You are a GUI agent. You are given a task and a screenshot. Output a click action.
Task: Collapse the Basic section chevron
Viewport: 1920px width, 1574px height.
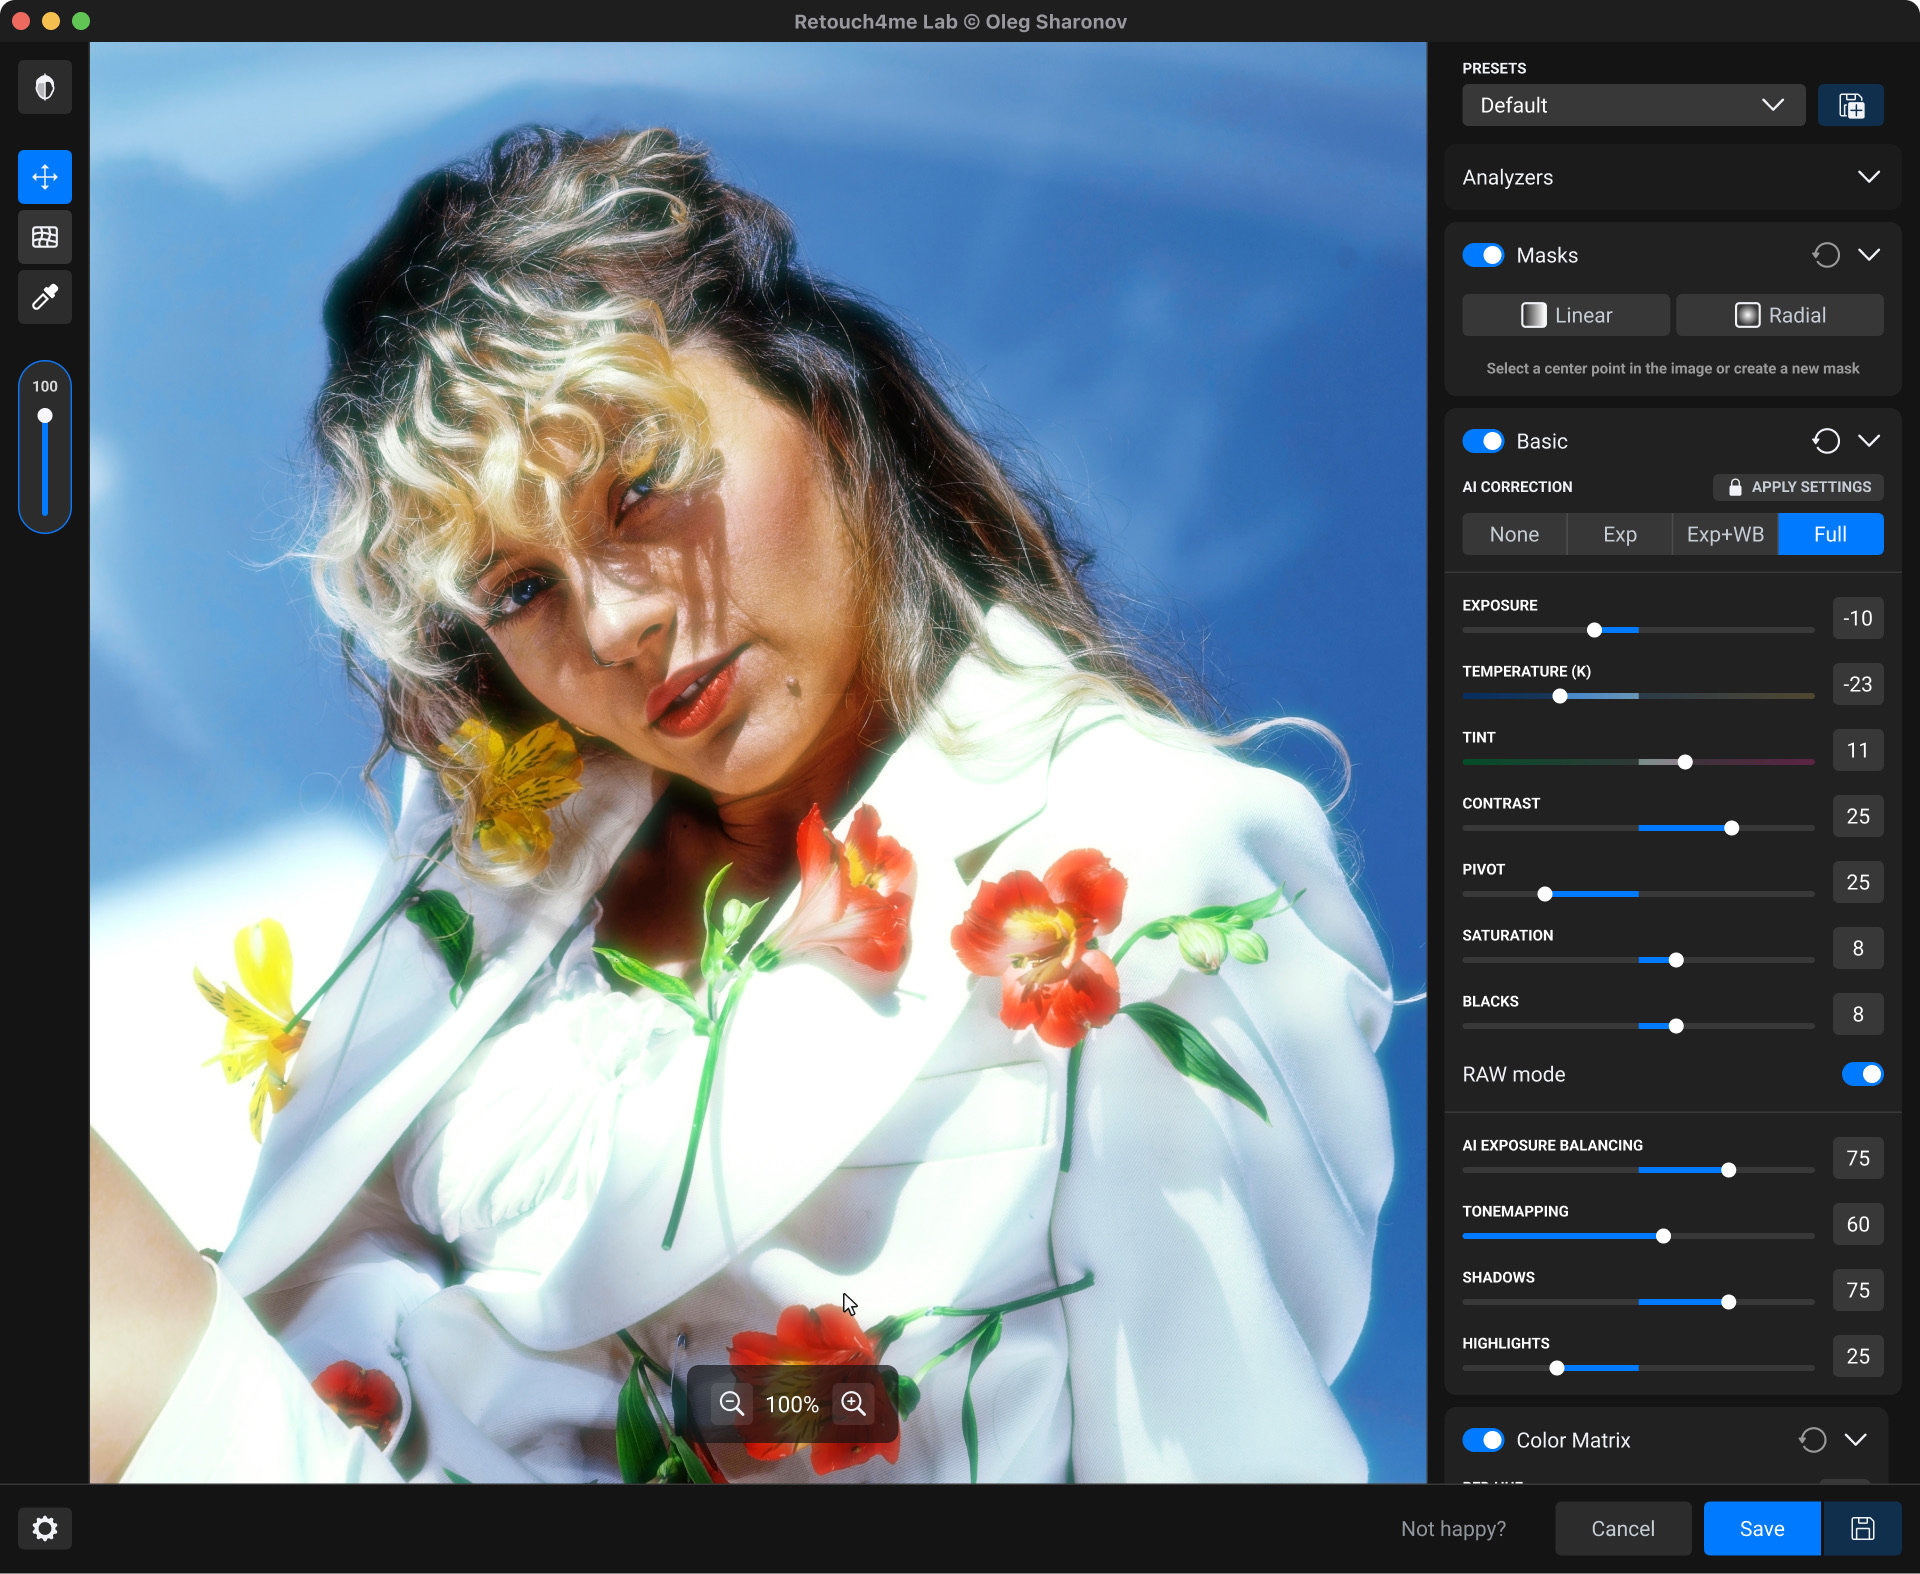[x=1869, y=441]
